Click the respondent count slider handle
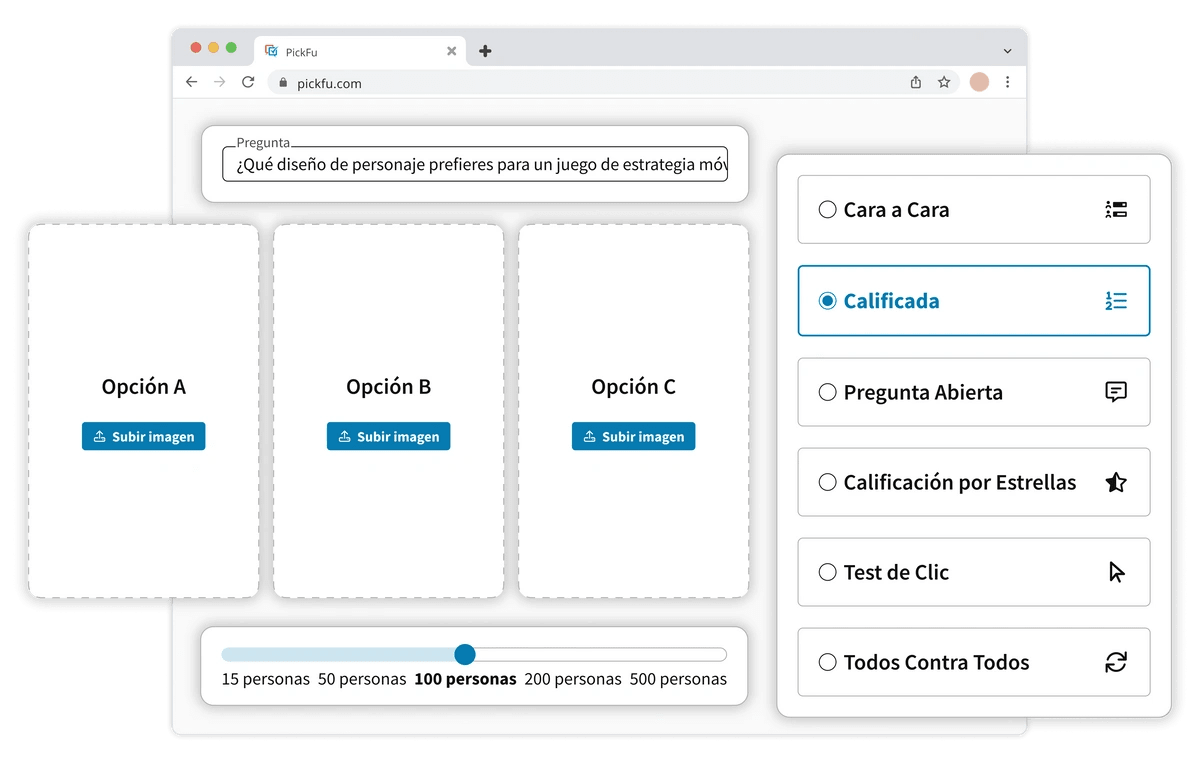Screen dimensions: 1200x762 pyautogui.click(x=464, y=654)
